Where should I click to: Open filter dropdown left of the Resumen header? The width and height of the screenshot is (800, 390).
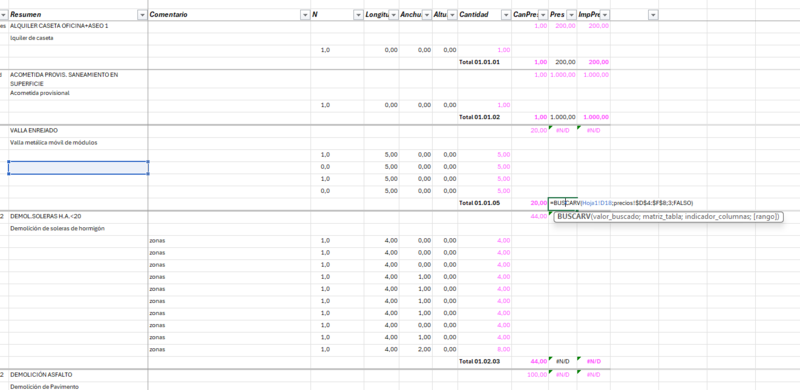pyautogui.click(x=3, y=15)
